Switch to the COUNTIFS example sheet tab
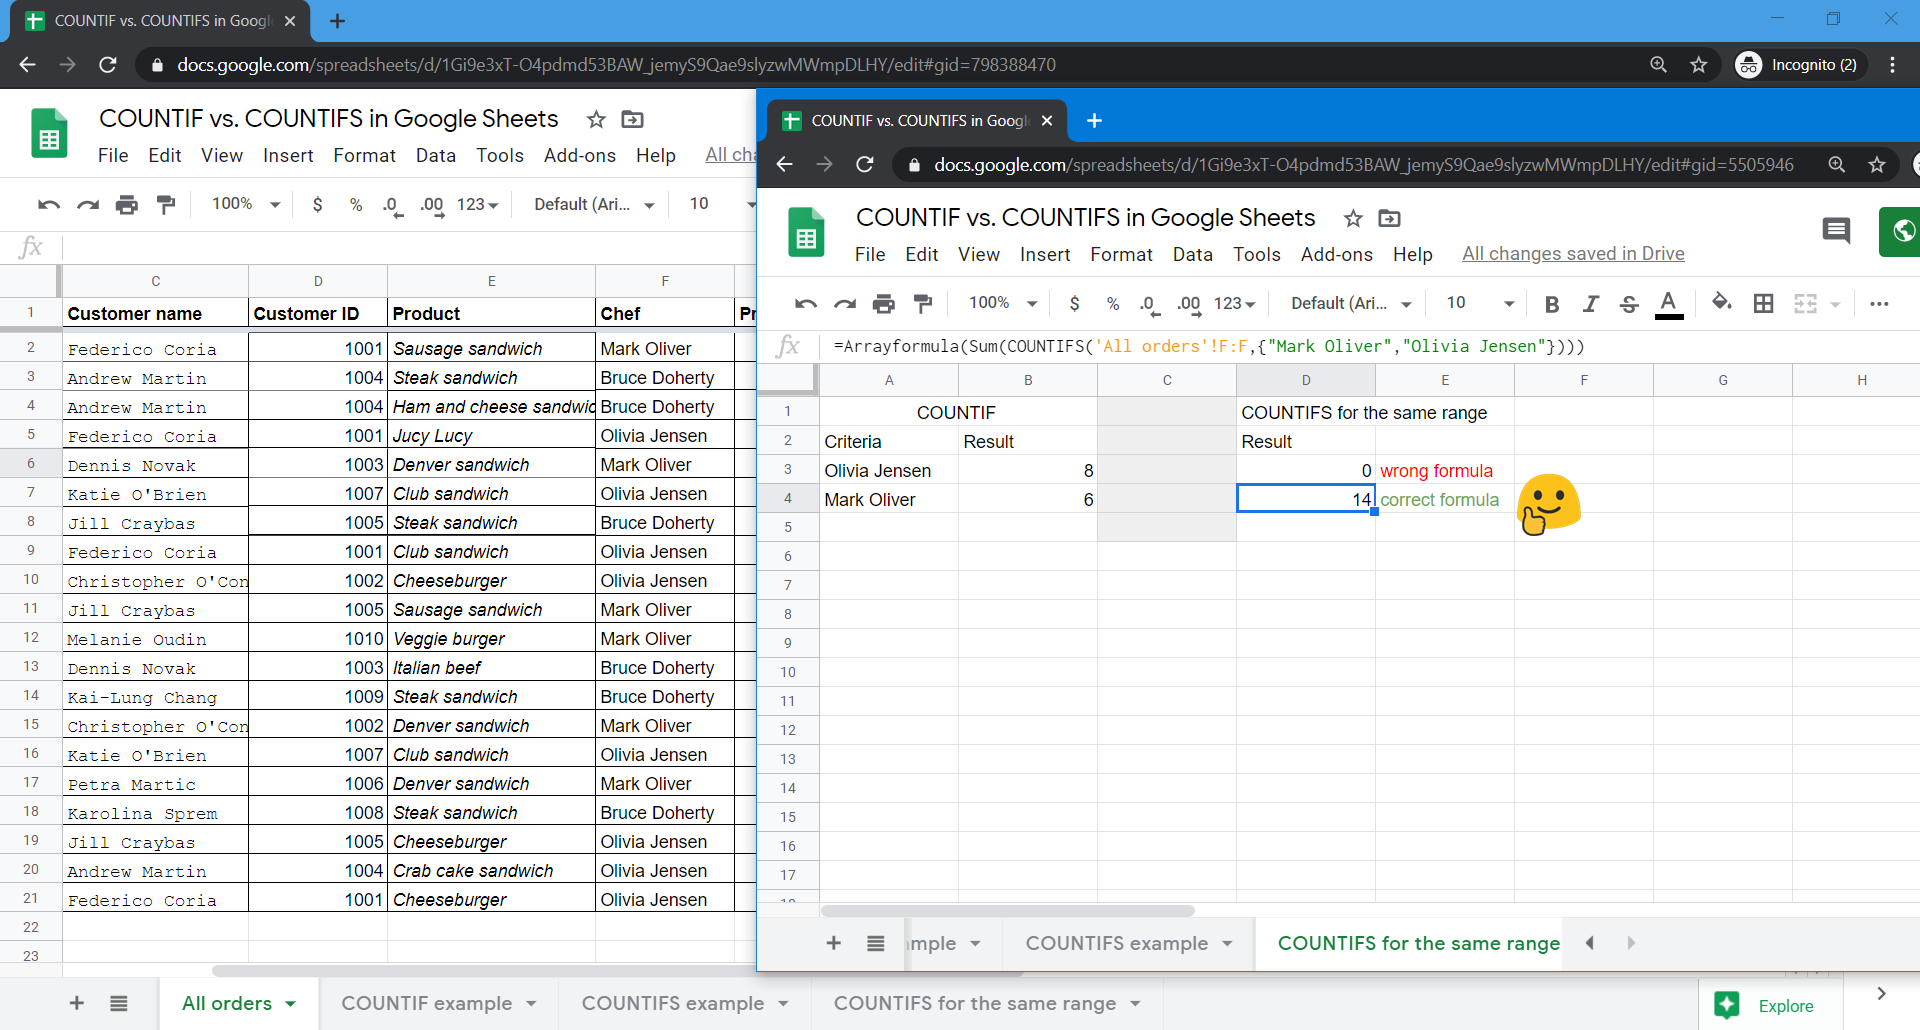1920x1030 pixels. 1115,943
